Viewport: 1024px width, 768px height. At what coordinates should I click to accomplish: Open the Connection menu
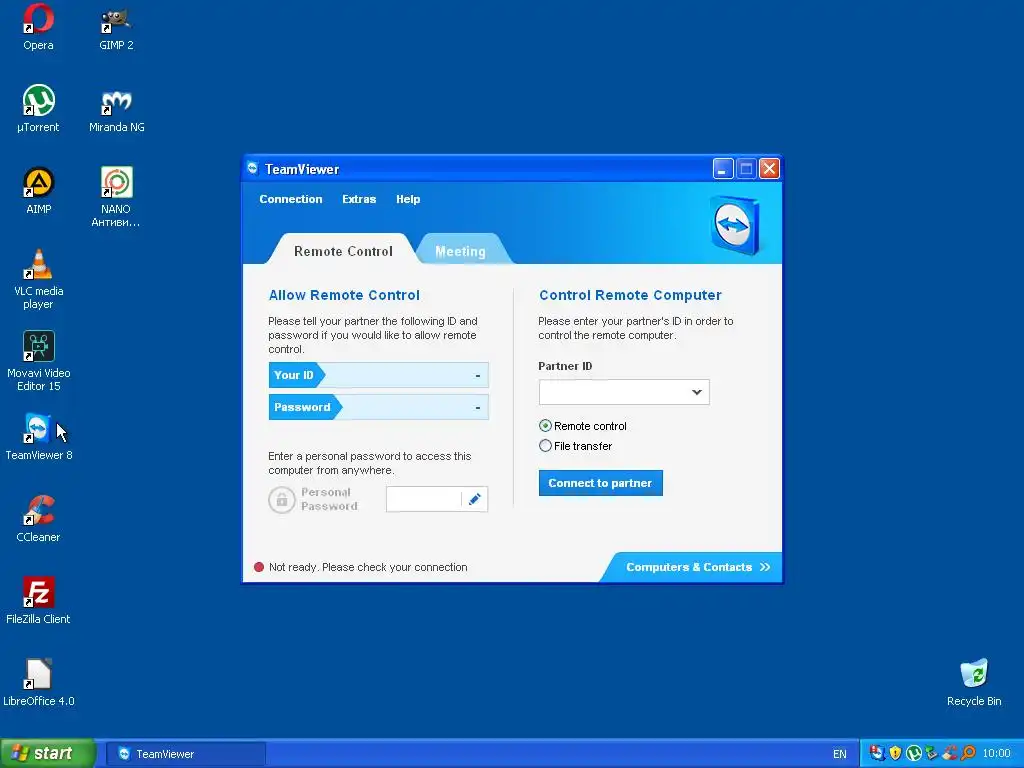coord(291,199)
